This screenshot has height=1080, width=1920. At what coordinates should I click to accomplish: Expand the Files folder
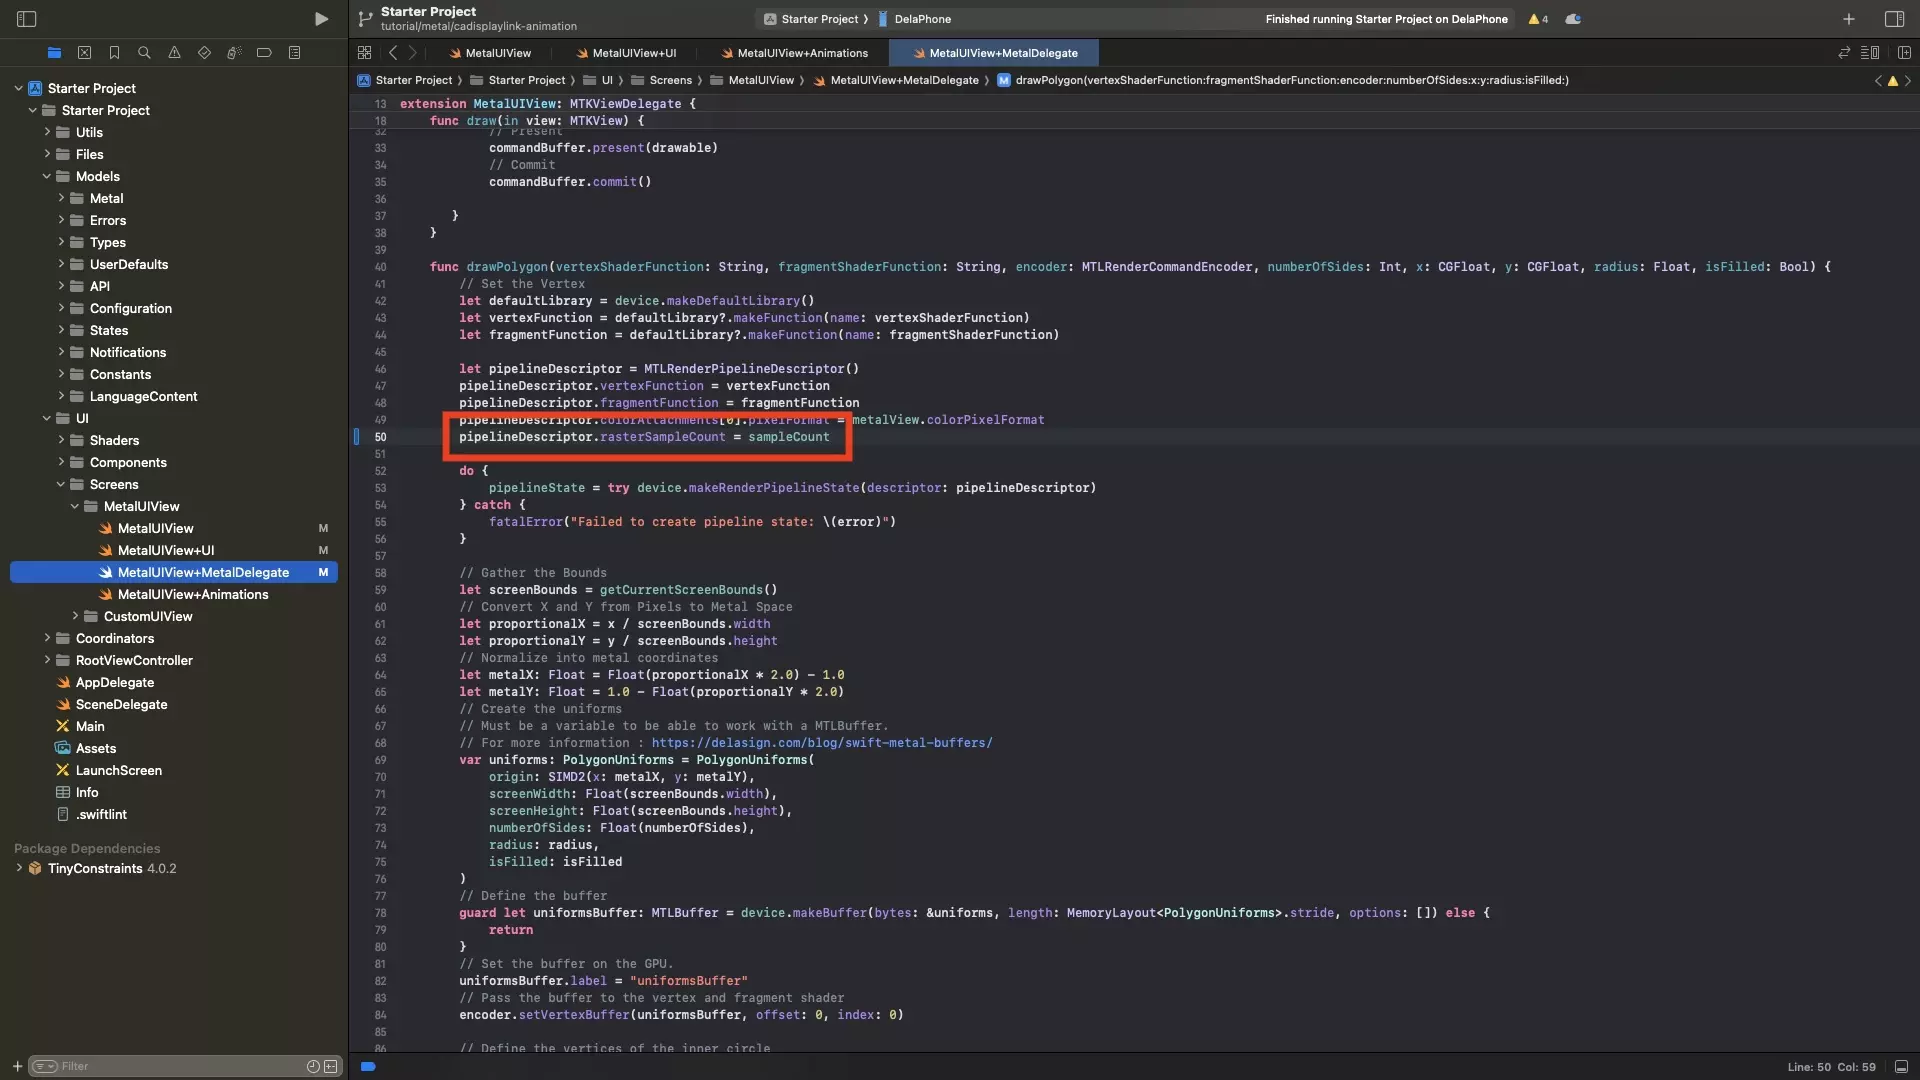click(46, 154)
